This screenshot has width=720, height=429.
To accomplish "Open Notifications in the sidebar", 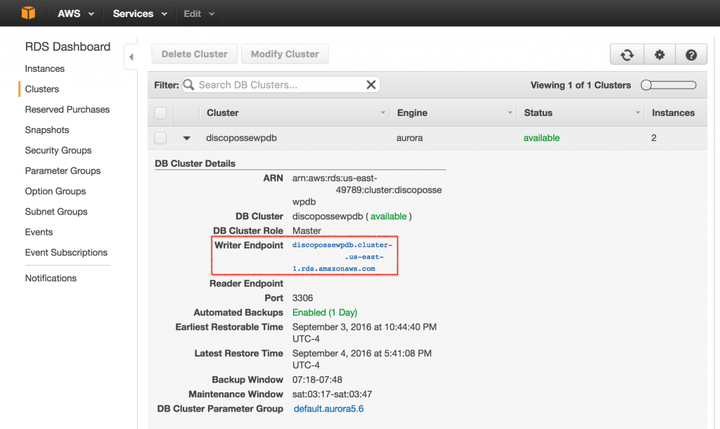I will [x=51, y=278].
